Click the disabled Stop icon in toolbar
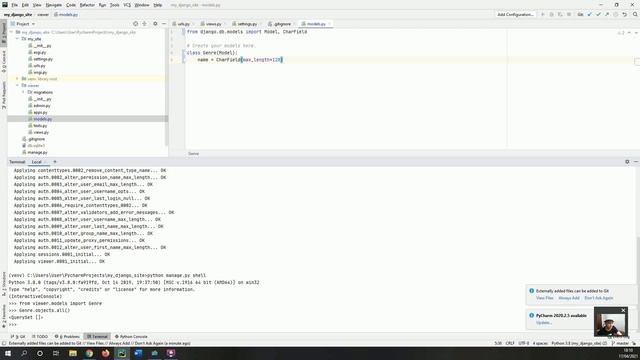The image size is (640, 360). [x=569, y=15]
